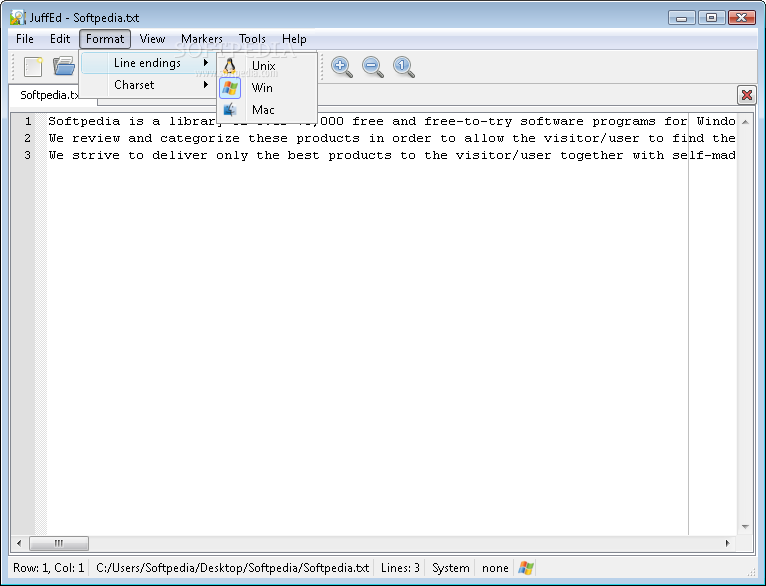
Task: Click the 'none' status bar entry
Action: coord(495,568)
